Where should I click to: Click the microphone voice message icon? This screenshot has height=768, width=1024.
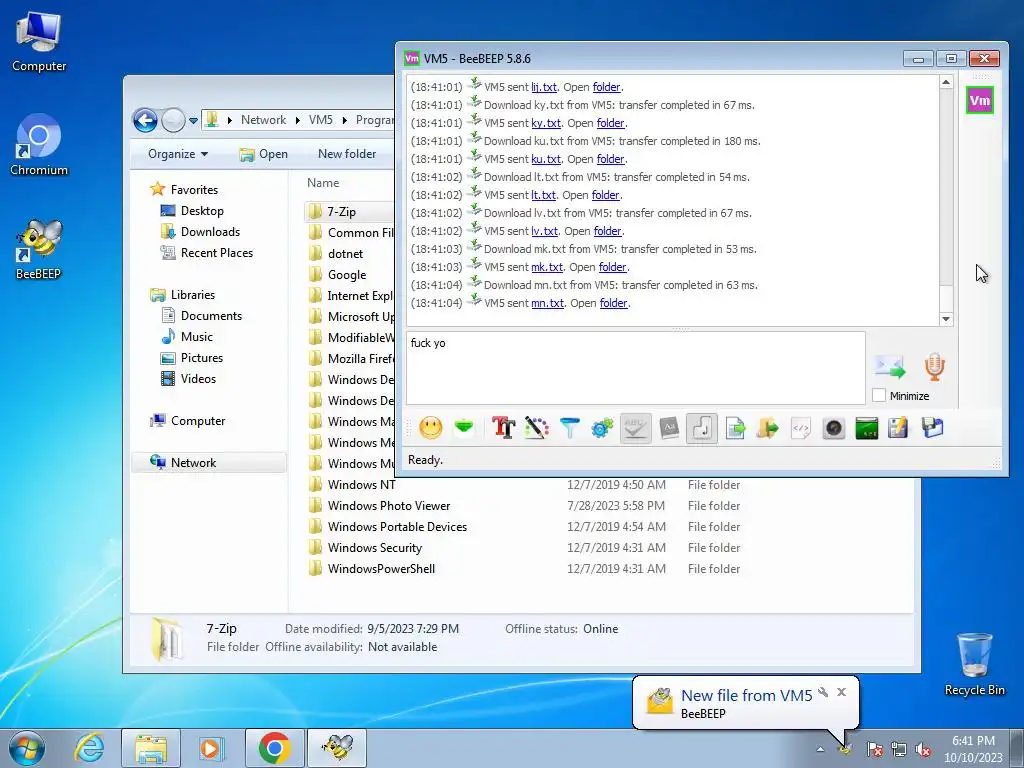935,367
